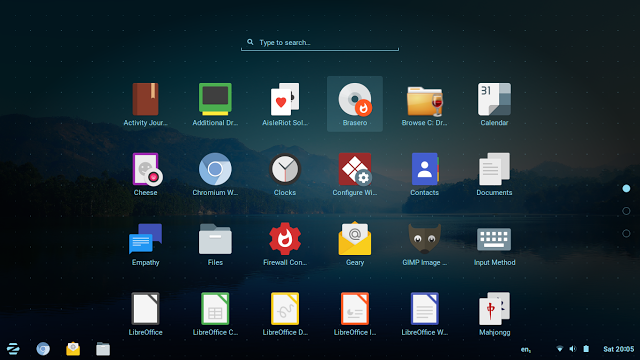Open LibreOffice Calc spreadsheet app
The width and height of the screenshot is (640, 360).
pos(215,313)
